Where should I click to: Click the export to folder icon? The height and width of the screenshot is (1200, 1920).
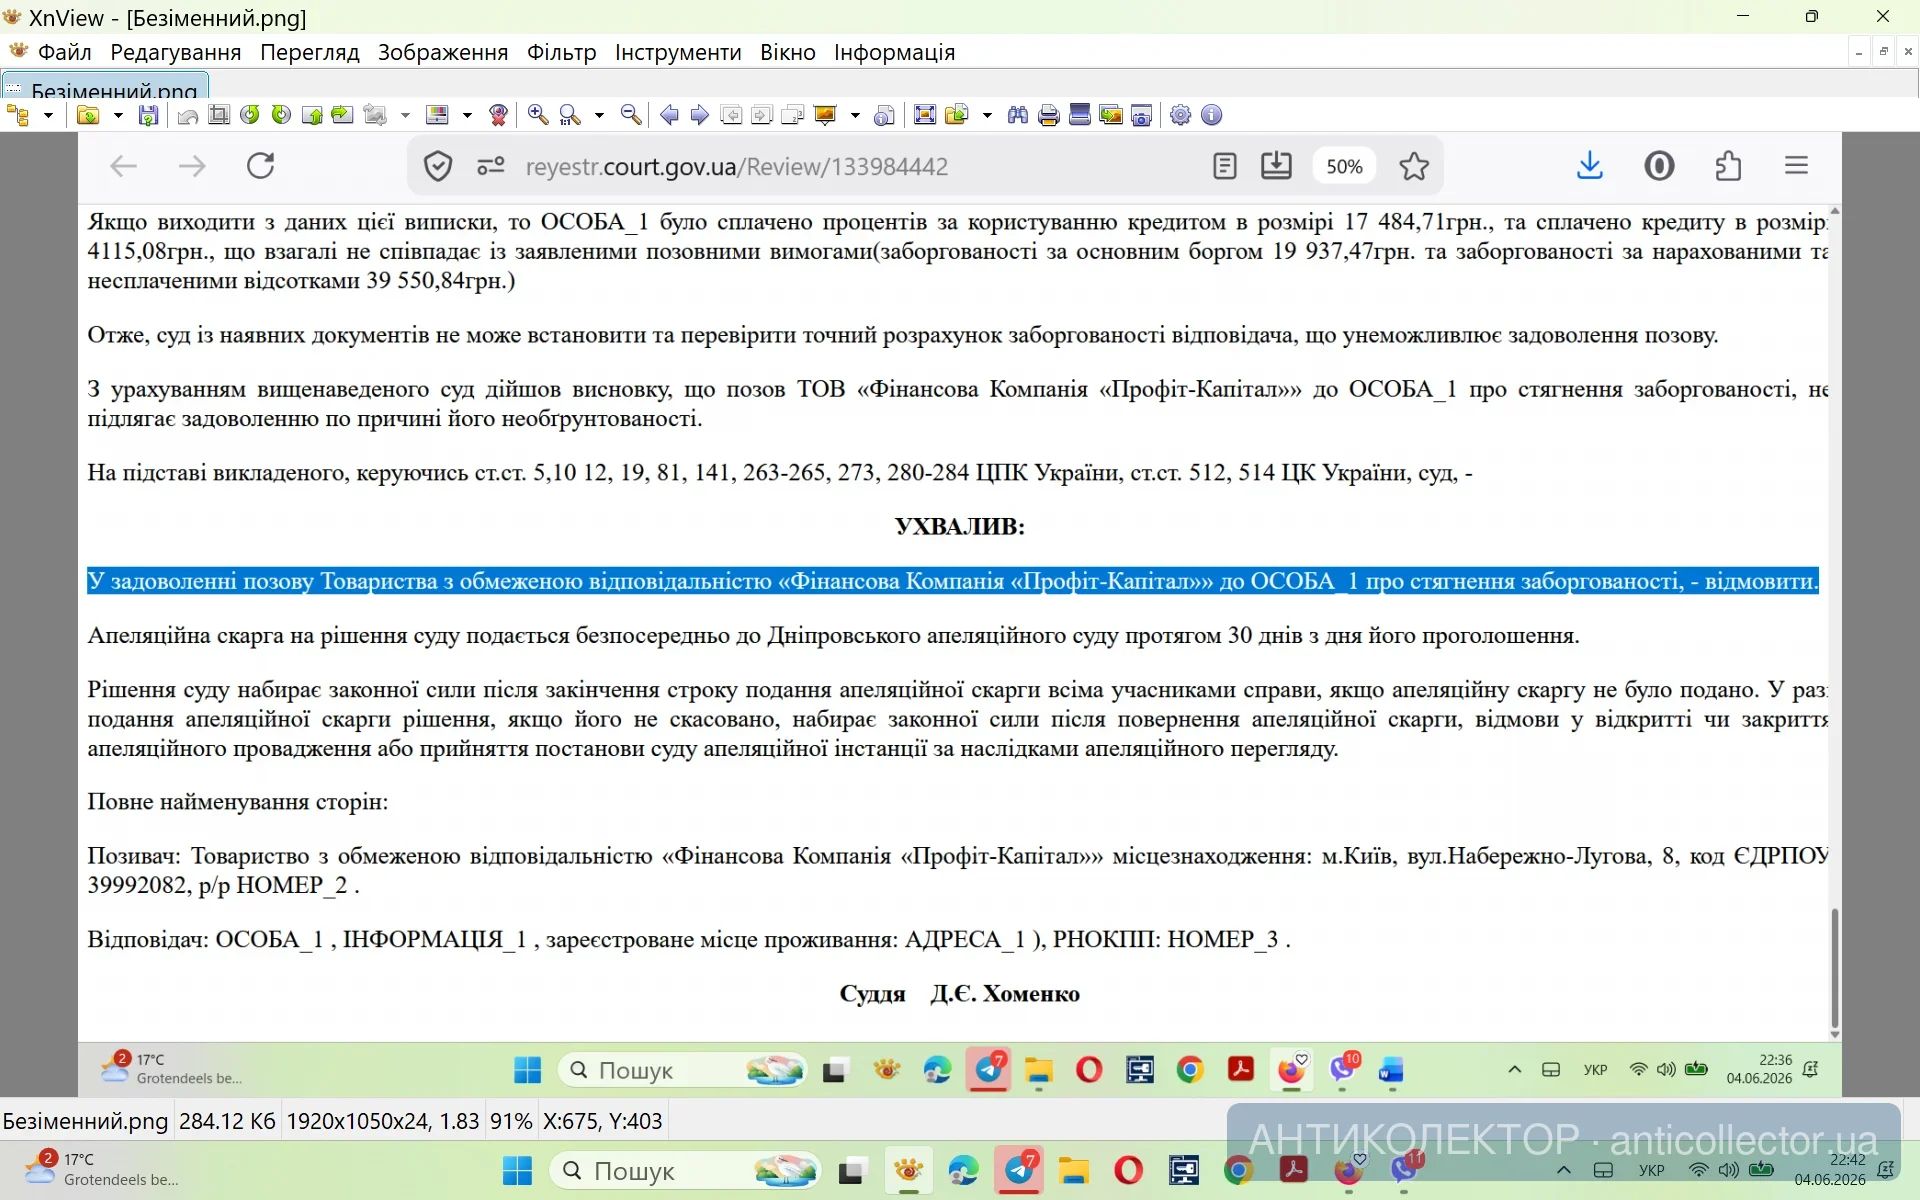957,115
